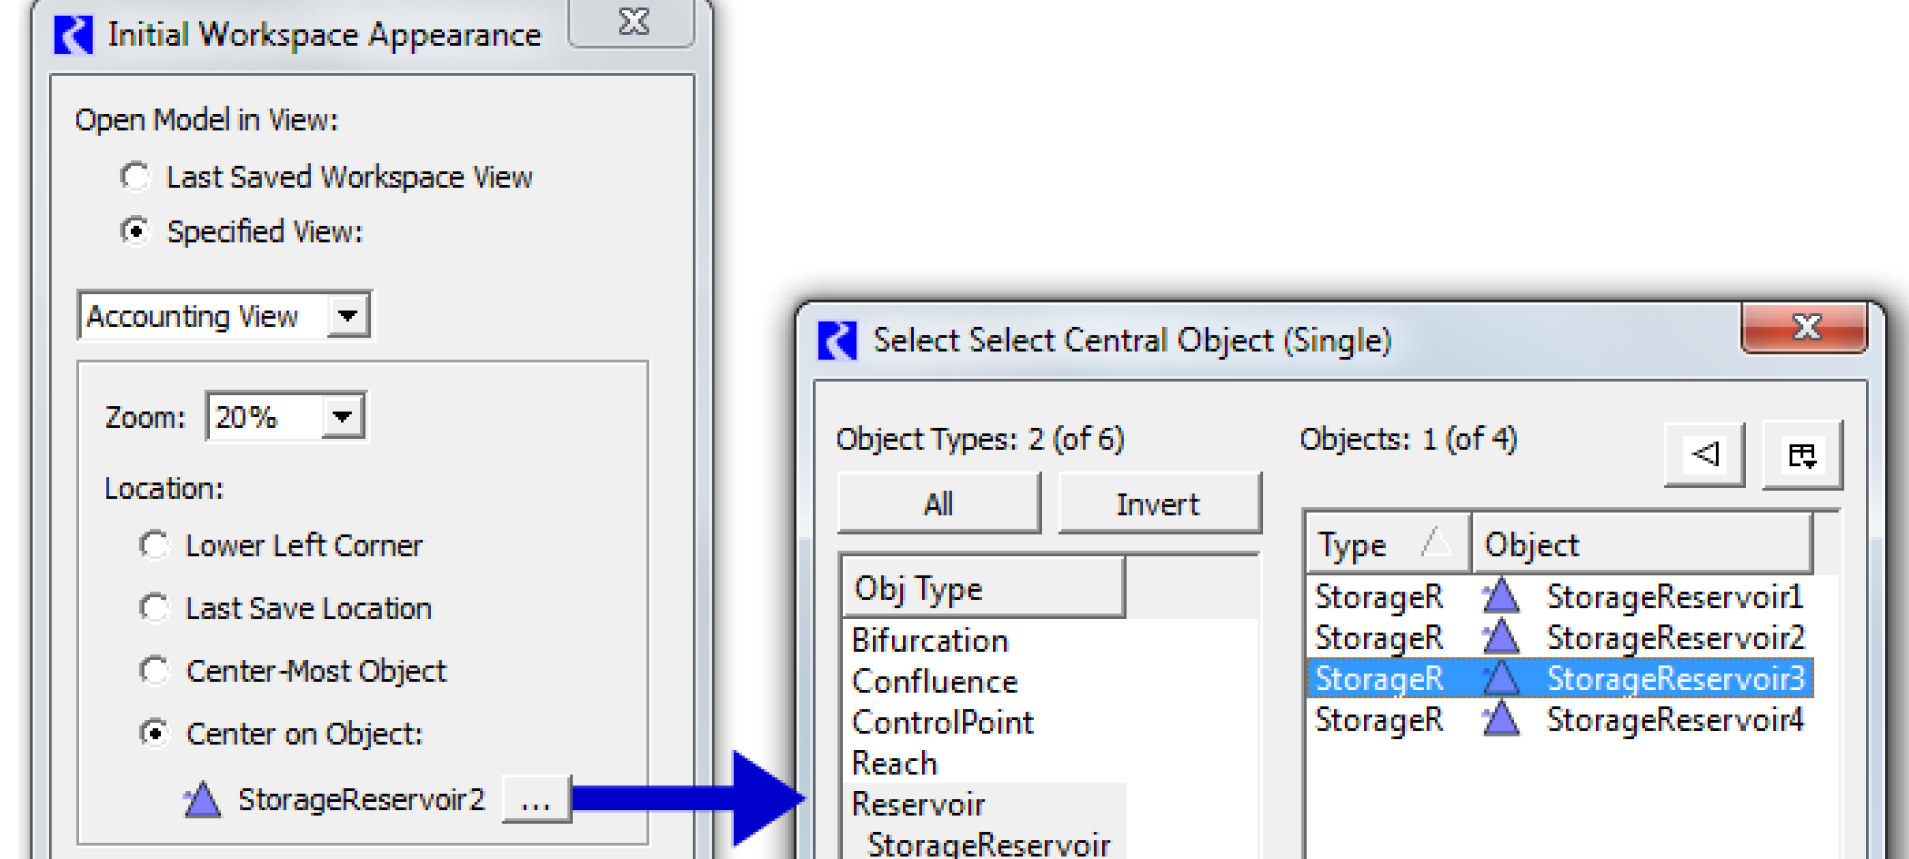Select ControlPoint object type entry
The width and height of the screenshot is (1909, 859).
[x=942, y=722]
